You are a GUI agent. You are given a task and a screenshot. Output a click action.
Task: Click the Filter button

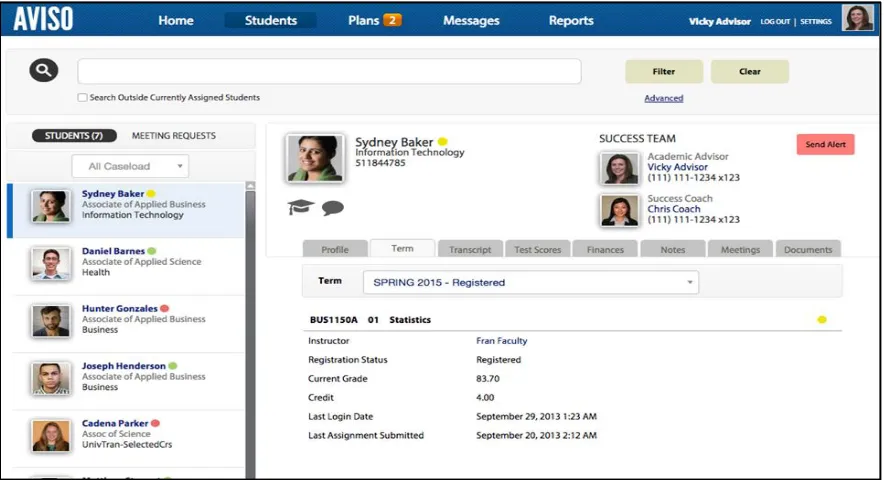pyautogui.click(x=664, y=72)
